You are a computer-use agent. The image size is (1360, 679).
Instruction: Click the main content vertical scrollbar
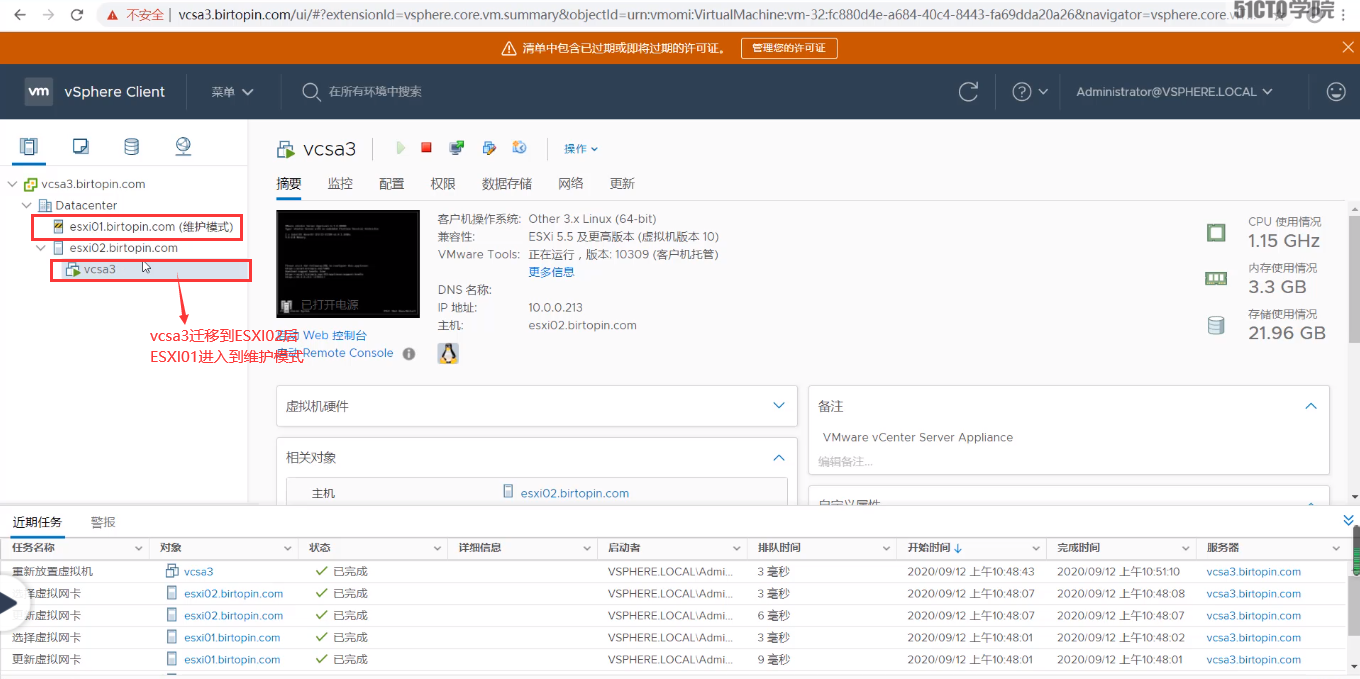point(1352,280)
